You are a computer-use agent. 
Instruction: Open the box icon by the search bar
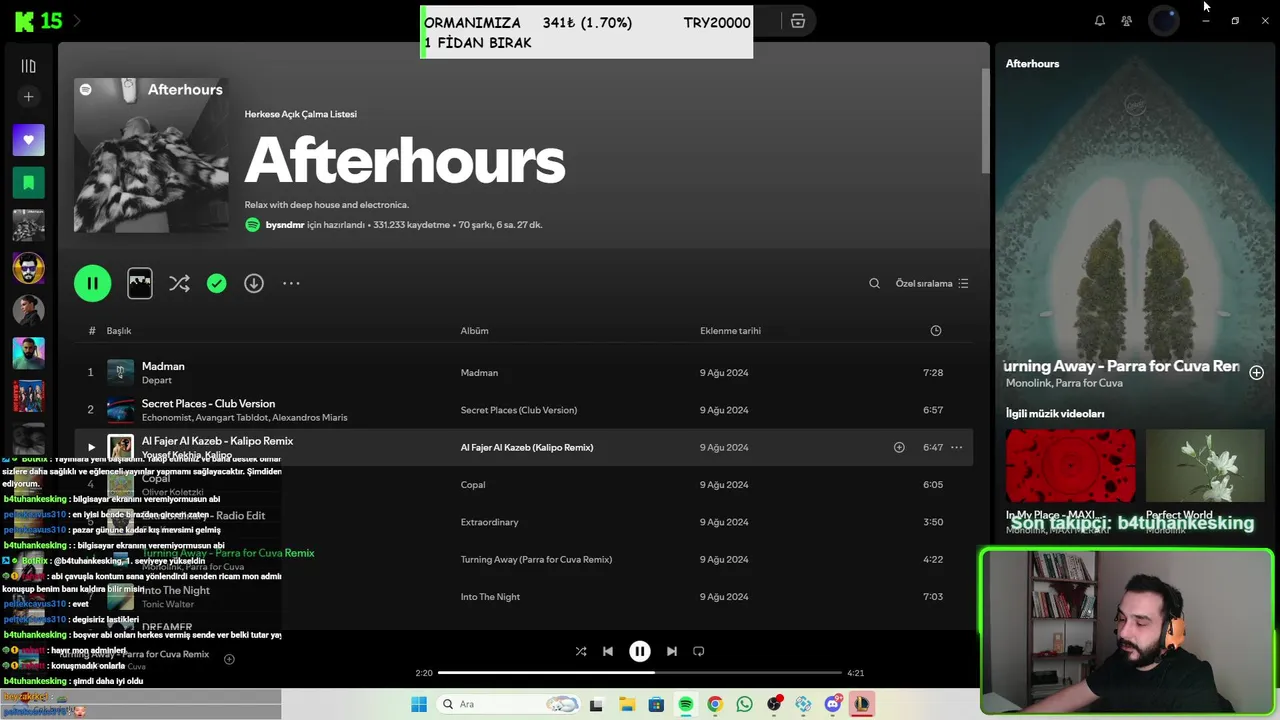798,21
